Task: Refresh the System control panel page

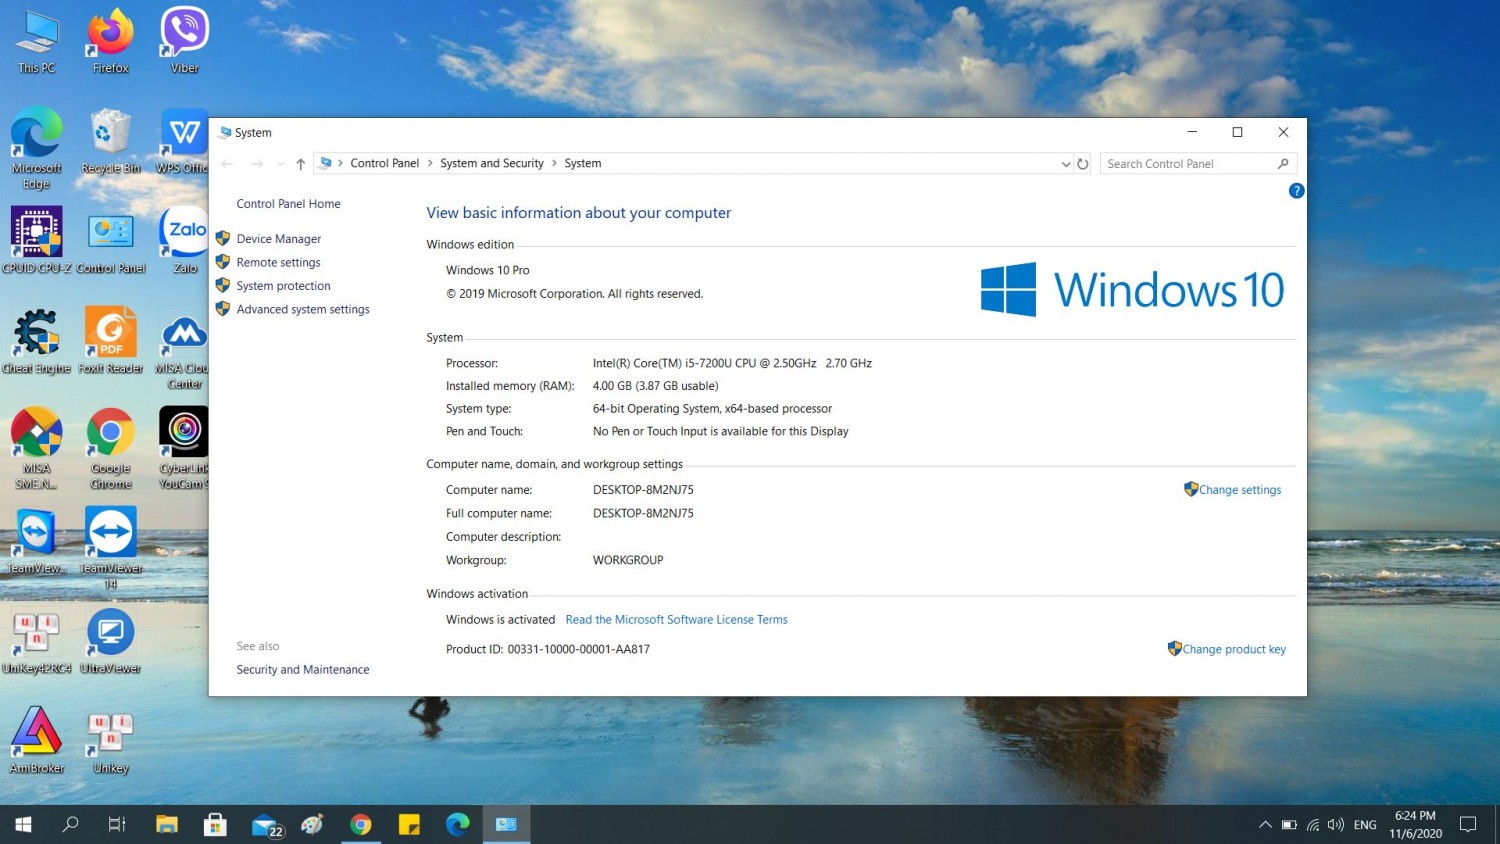Action: click(x=1082, y=164)
